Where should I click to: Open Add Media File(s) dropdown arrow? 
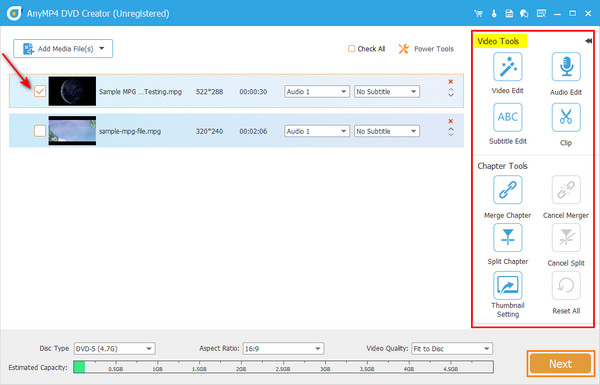coord(102,49)
